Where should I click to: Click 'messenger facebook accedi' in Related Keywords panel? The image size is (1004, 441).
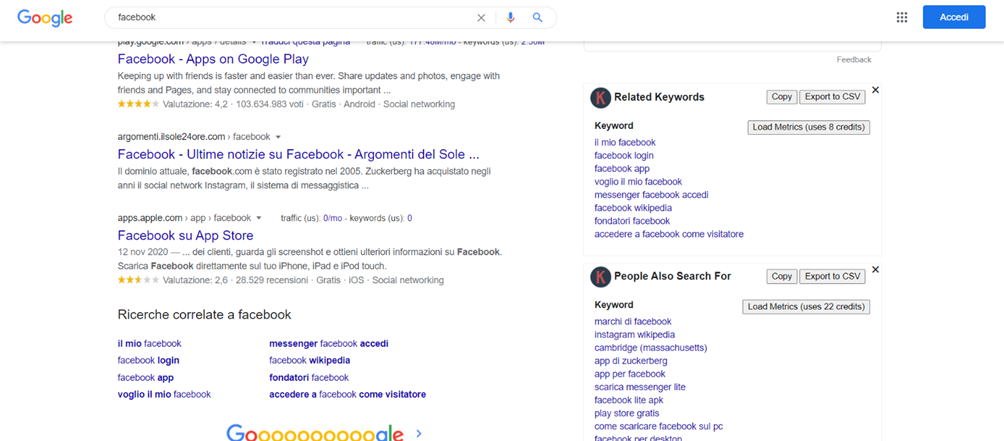(x=651, y=195)
